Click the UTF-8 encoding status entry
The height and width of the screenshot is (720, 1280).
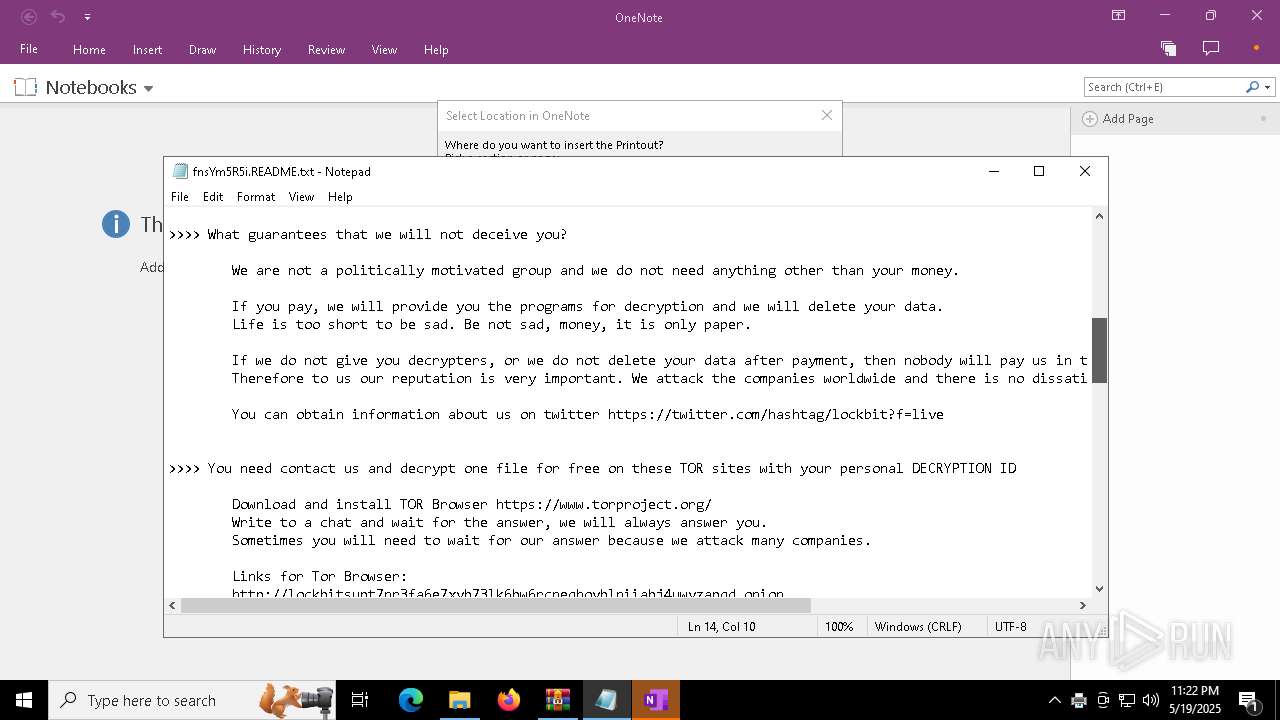click(x=1011, y=626)
